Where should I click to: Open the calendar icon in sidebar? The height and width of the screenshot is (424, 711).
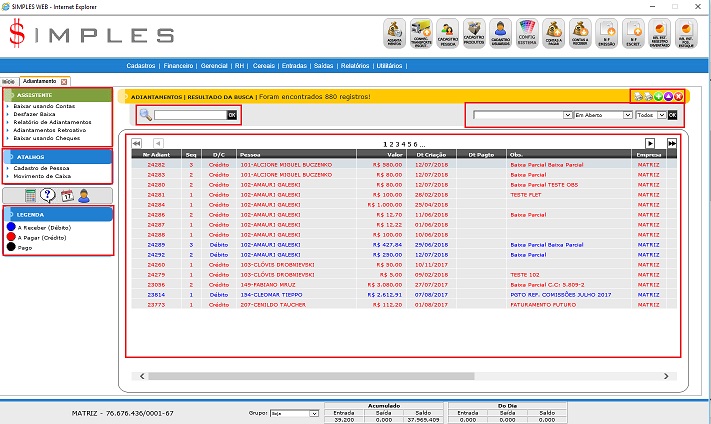pos(66,195)
